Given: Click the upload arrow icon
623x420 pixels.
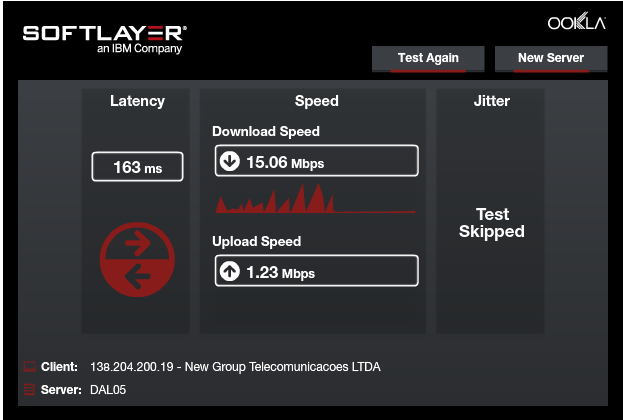Looking at the screenshot, I should [230, 271].
